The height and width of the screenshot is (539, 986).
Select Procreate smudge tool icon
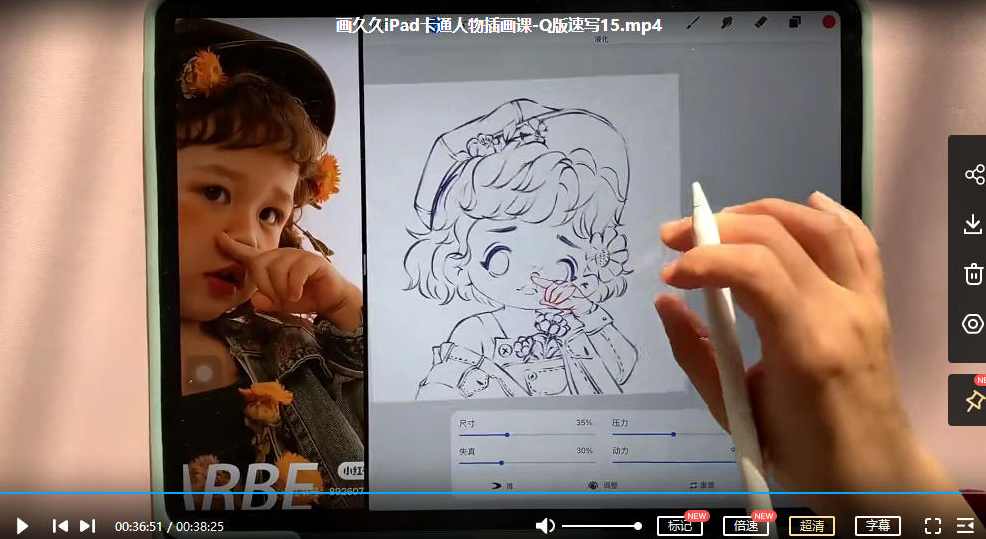727,23
